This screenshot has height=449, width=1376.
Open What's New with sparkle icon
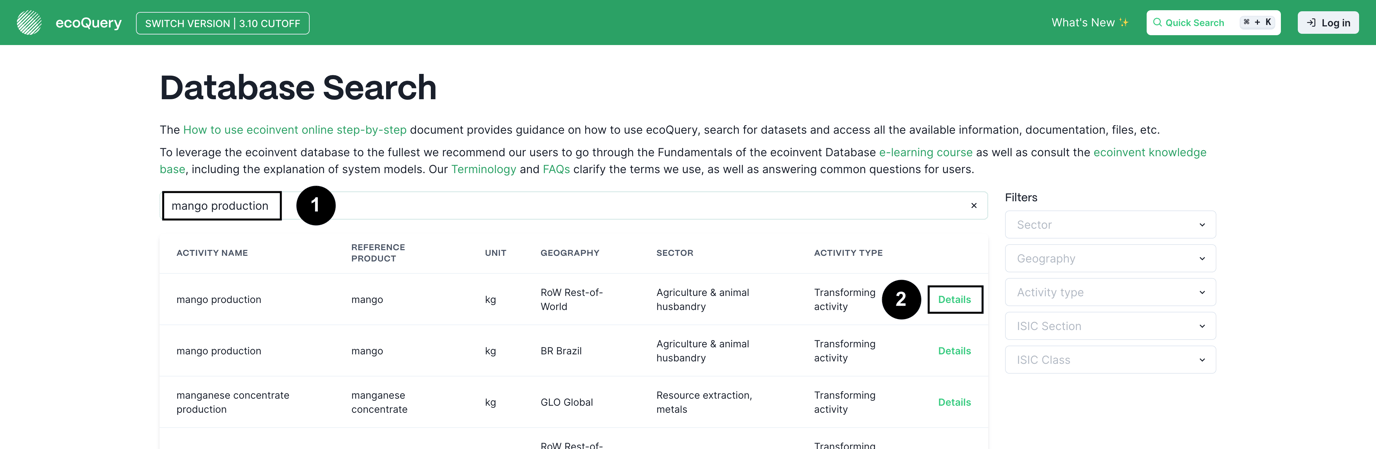(x=1089, y=22)
